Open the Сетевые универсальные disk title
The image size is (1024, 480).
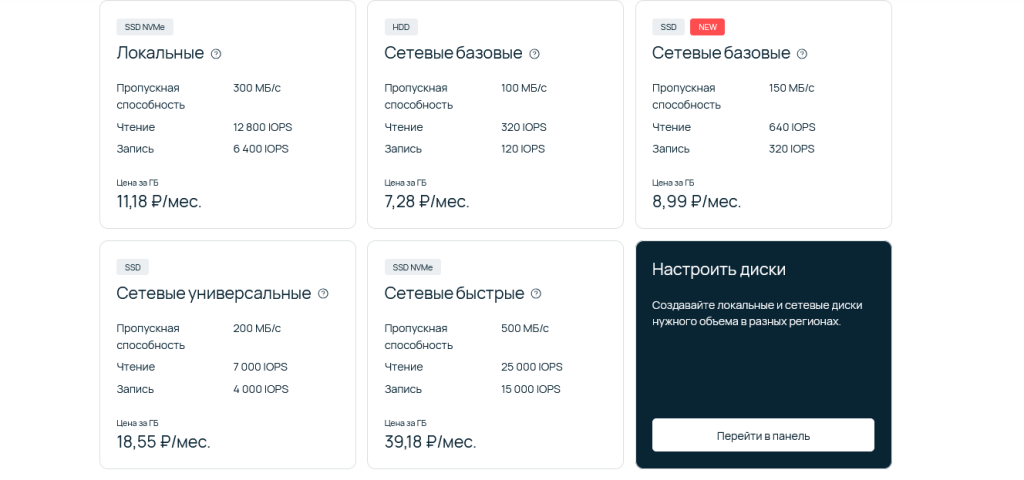[x=213, y=293]
